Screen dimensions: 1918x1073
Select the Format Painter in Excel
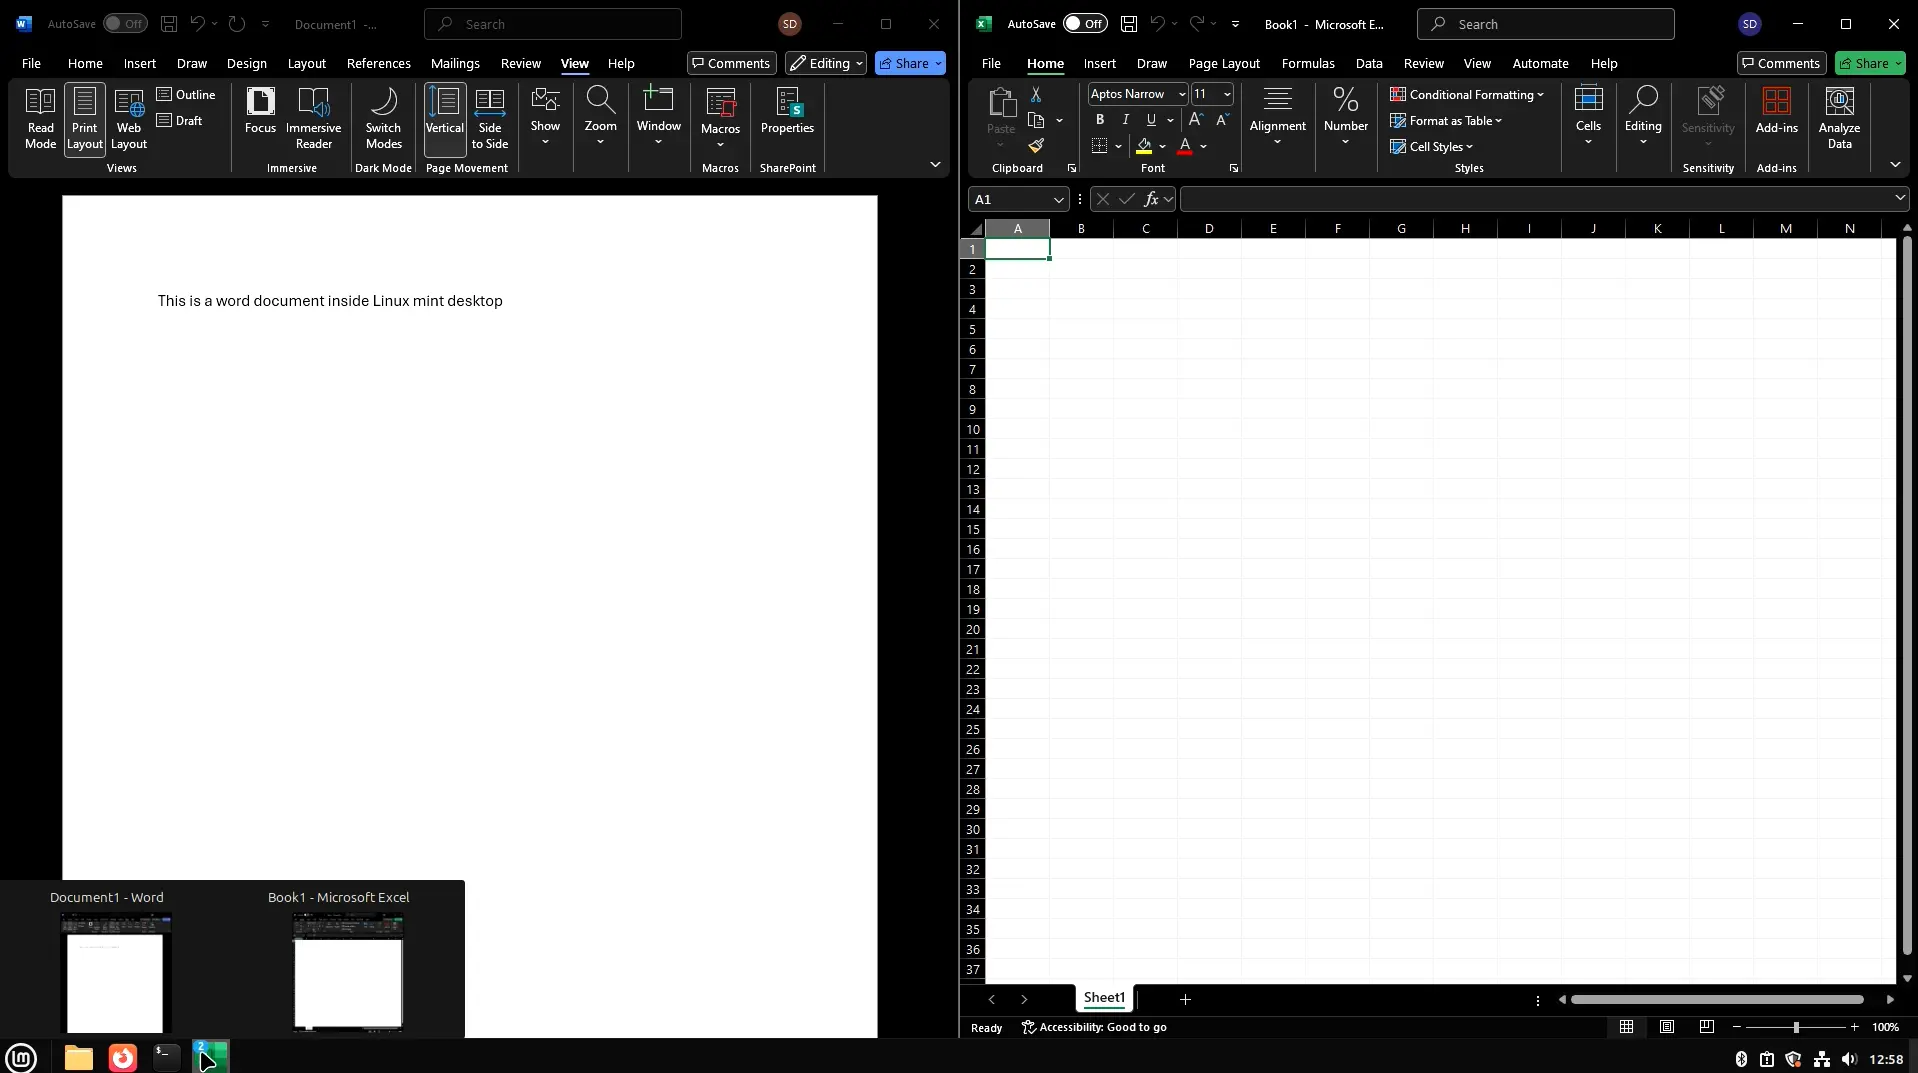coord(1038,145)
